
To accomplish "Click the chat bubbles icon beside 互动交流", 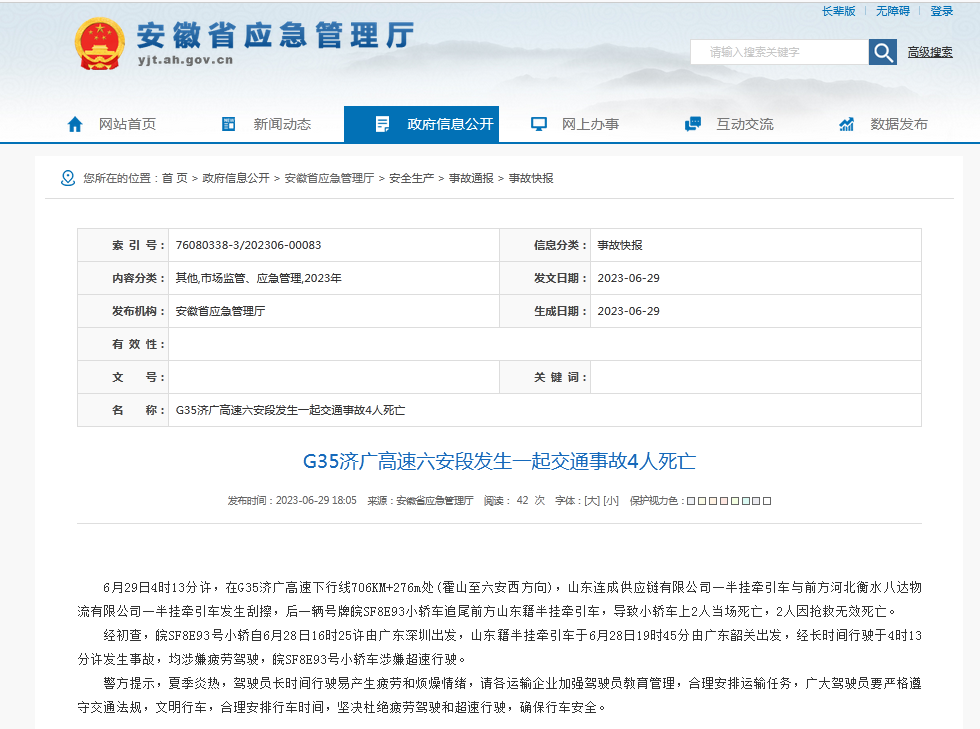I will pyautogui.click(x=693, y=124).
